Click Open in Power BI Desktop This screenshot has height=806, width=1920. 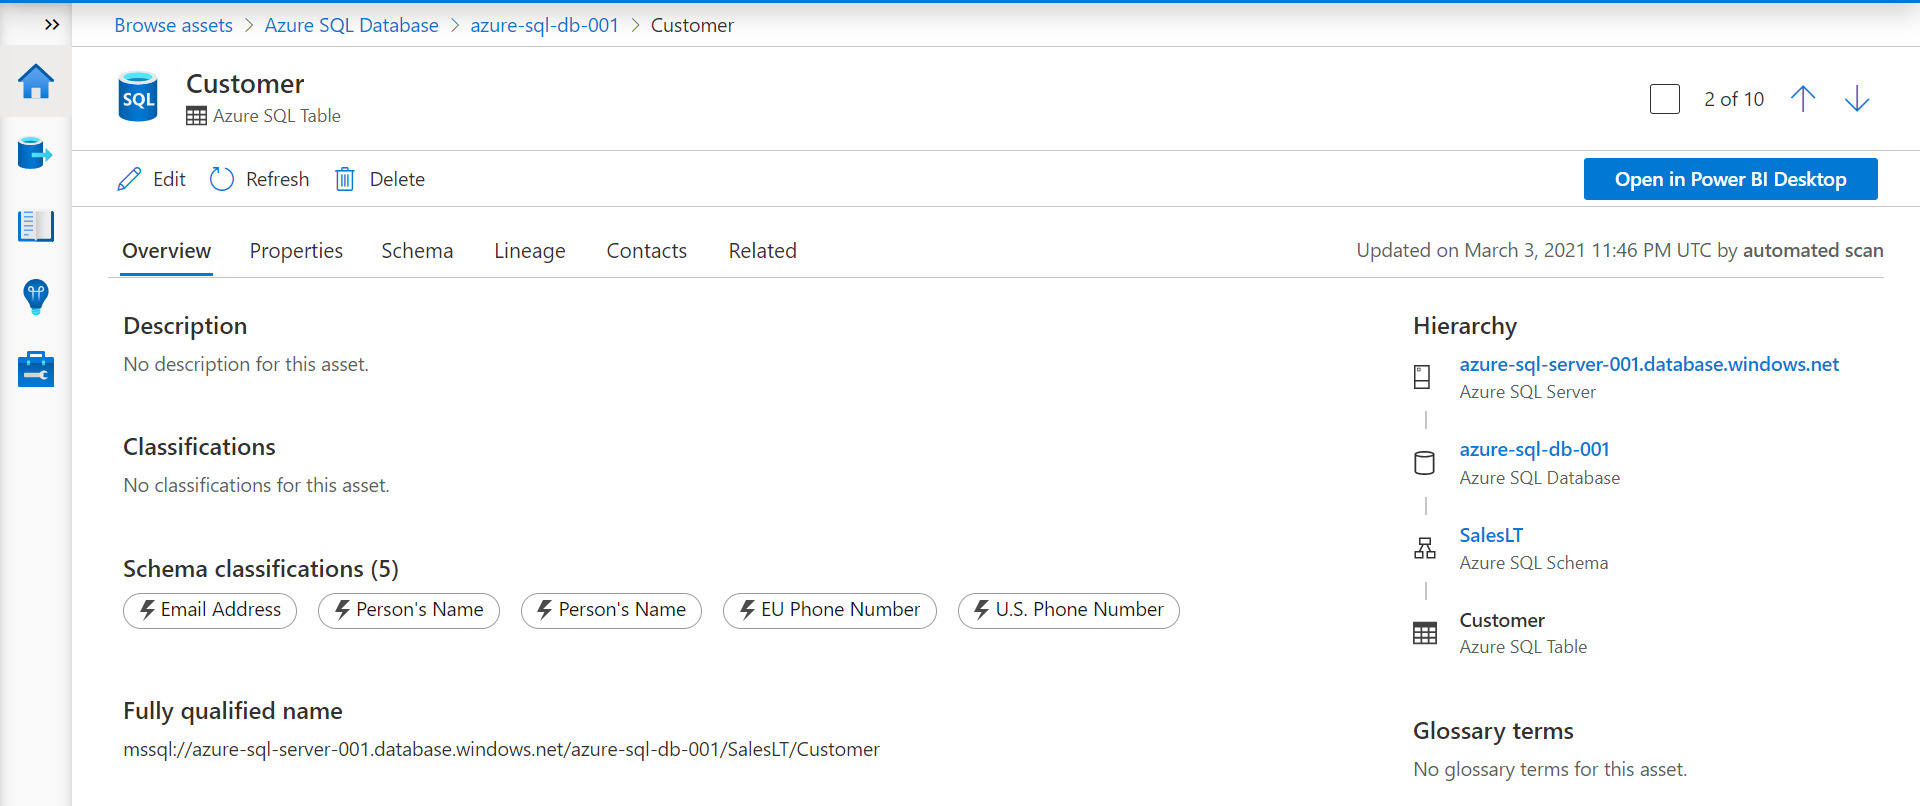[1730, 179]
